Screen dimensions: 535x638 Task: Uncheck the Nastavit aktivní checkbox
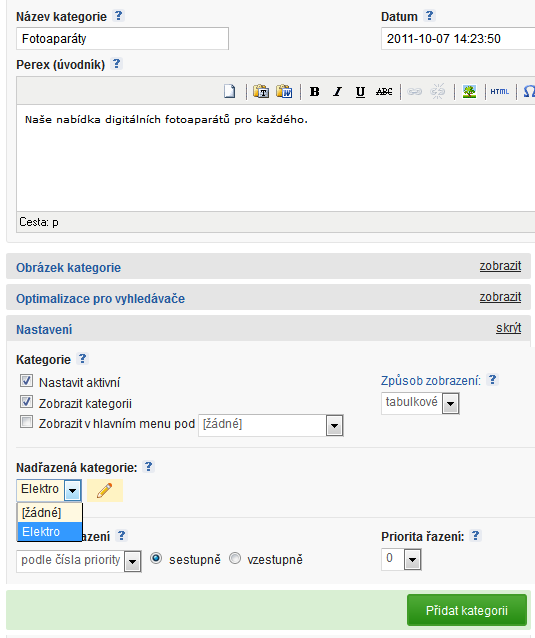pos(26,381)
